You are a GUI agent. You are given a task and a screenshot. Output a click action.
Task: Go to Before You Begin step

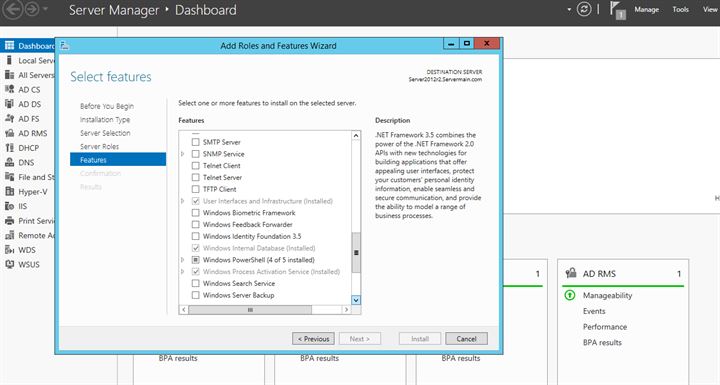pos(107,106)
